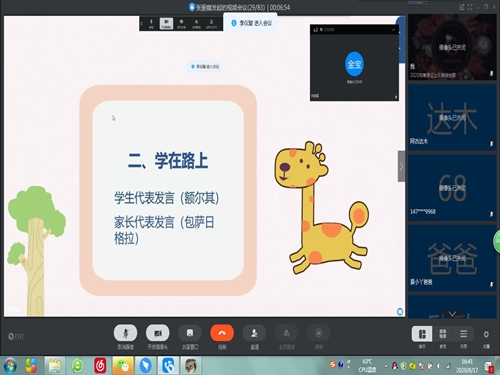Open the invite participants button (邀请)
Screen dimensions: 500x375
tap(254, 333)
